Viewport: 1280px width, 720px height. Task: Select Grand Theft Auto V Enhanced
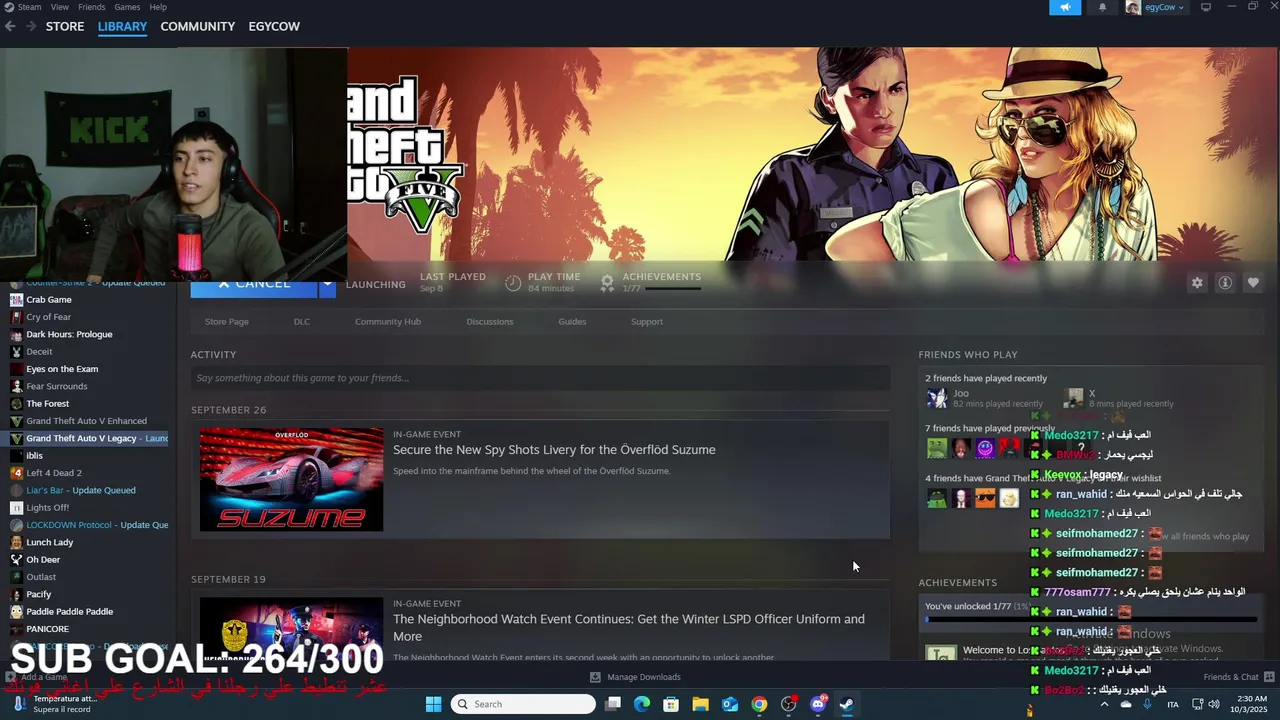[x=86, y=421]
